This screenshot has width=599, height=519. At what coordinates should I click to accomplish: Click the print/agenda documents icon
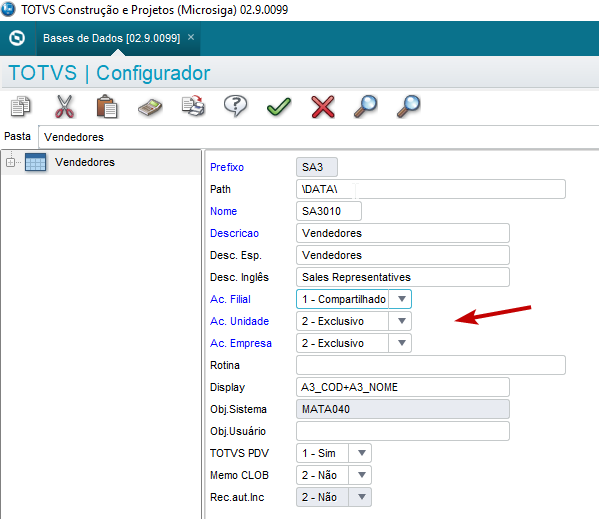click(x=193, y=106)
